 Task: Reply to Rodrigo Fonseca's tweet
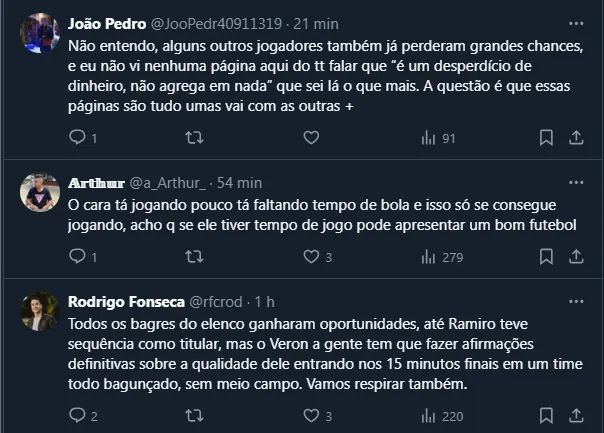click(78, 416)
